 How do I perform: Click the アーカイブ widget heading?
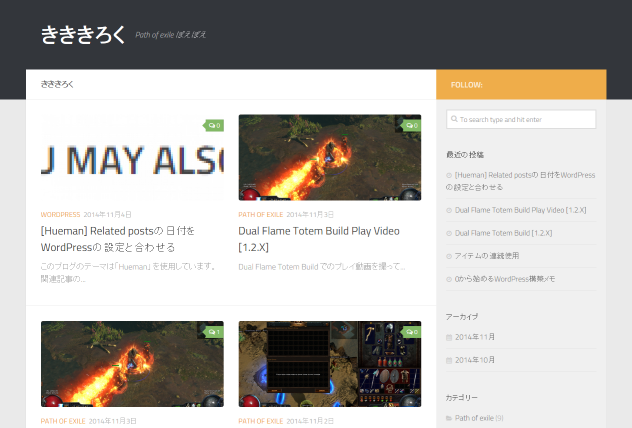462,317
